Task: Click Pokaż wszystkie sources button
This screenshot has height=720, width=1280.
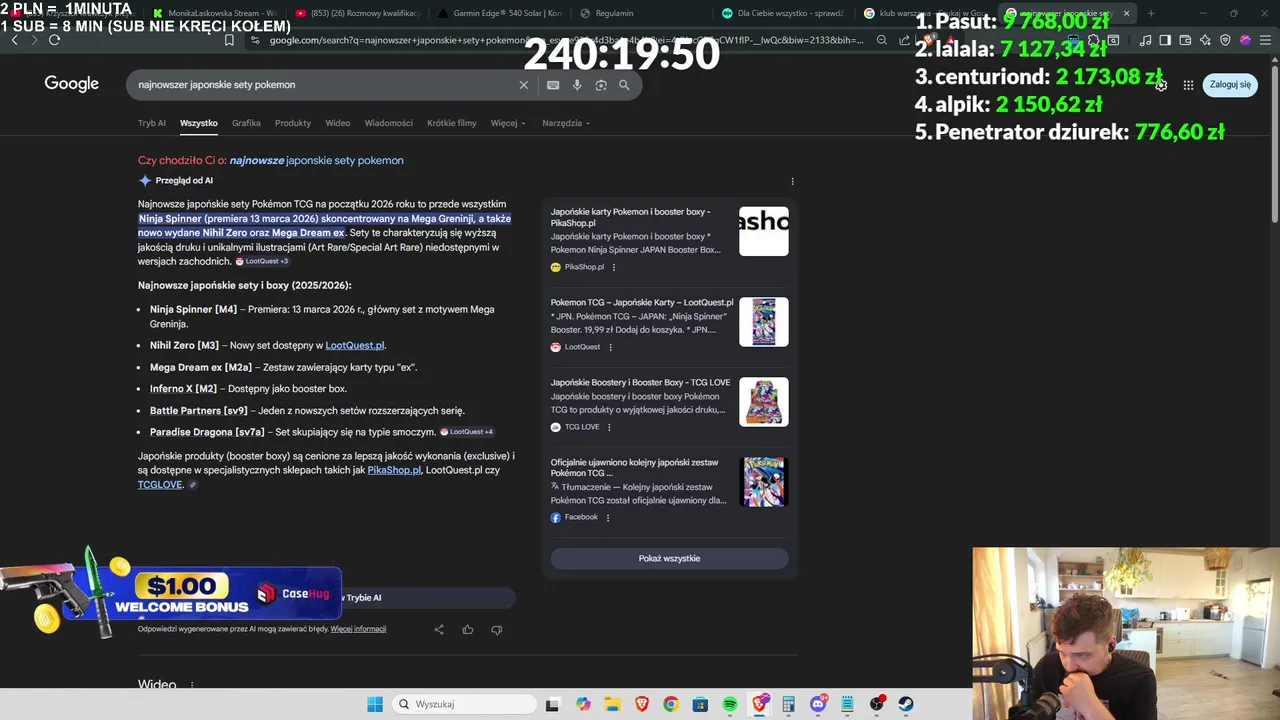Action: (x=669, y=558)
